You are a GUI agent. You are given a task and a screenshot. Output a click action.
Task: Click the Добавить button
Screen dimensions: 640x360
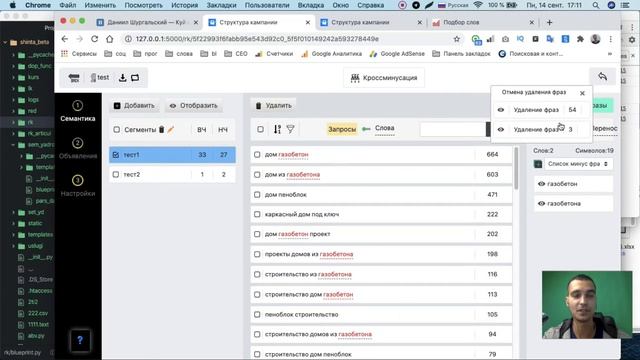pos(134,106)
